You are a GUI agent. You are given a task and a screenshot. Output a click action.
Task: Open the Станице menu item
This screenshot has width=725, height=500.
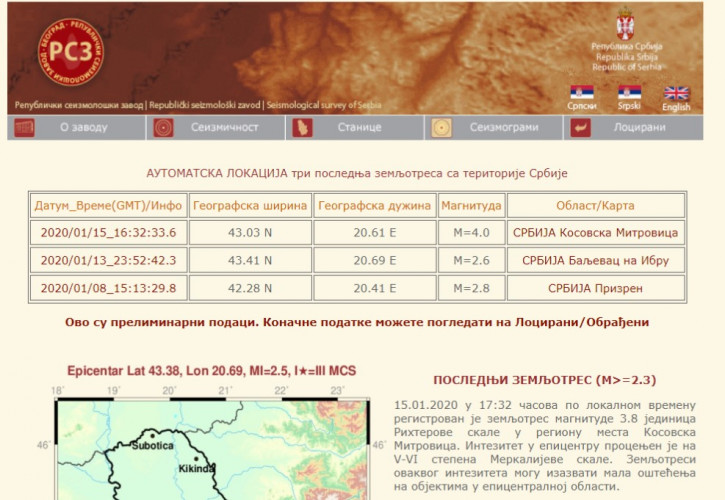point(359,127)
